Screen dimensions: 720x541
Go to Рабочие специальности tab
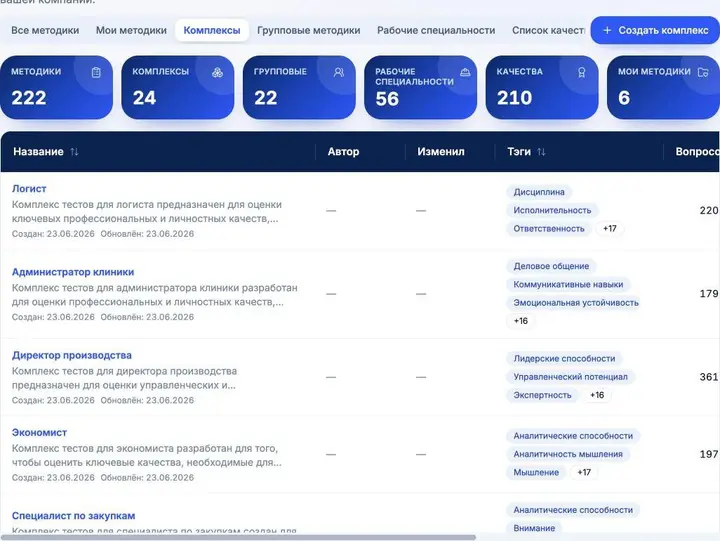click(x=436, y=30)
